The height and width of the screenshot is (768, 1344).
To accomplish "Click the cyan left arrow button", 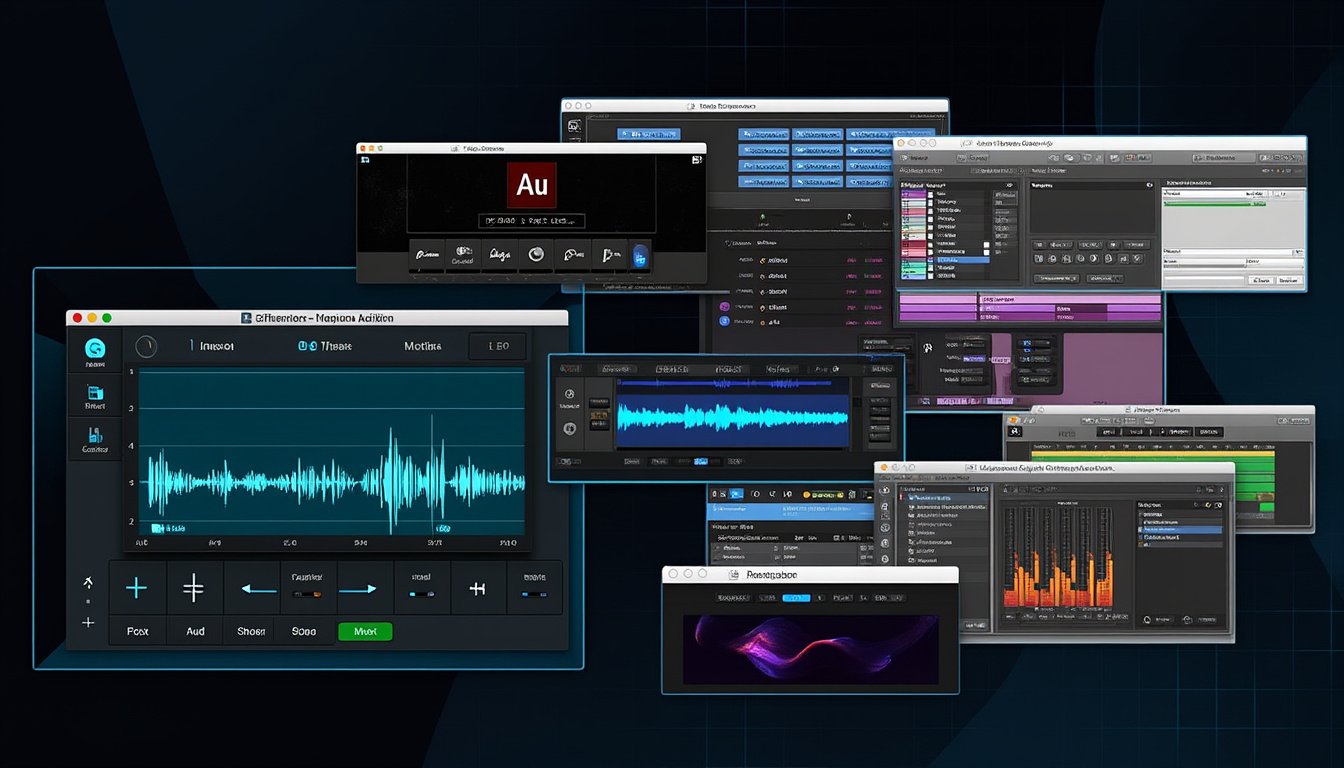I will pyautogui.click(x=257, y=590).
